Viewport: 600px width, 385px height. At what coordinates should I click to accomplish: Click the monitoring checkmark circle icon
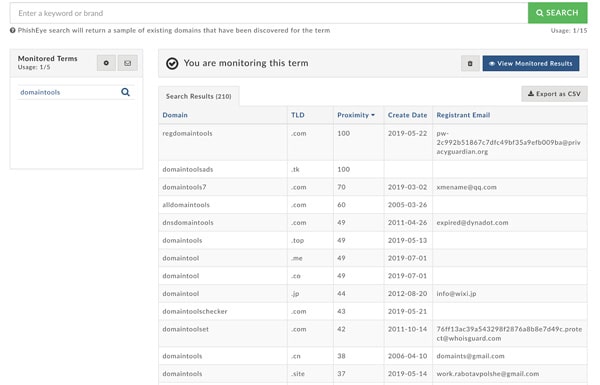(172, 64)
